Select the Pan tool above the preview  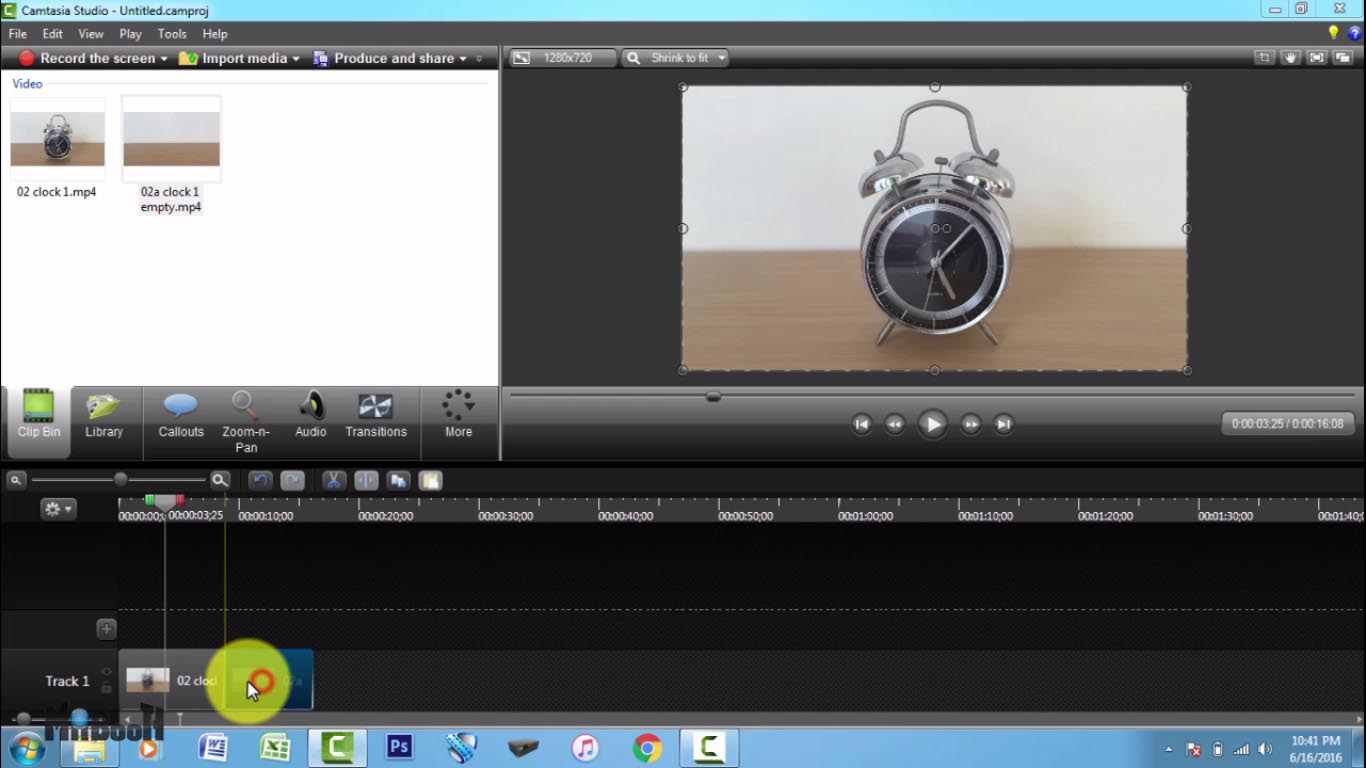(x=1289, y=57)
